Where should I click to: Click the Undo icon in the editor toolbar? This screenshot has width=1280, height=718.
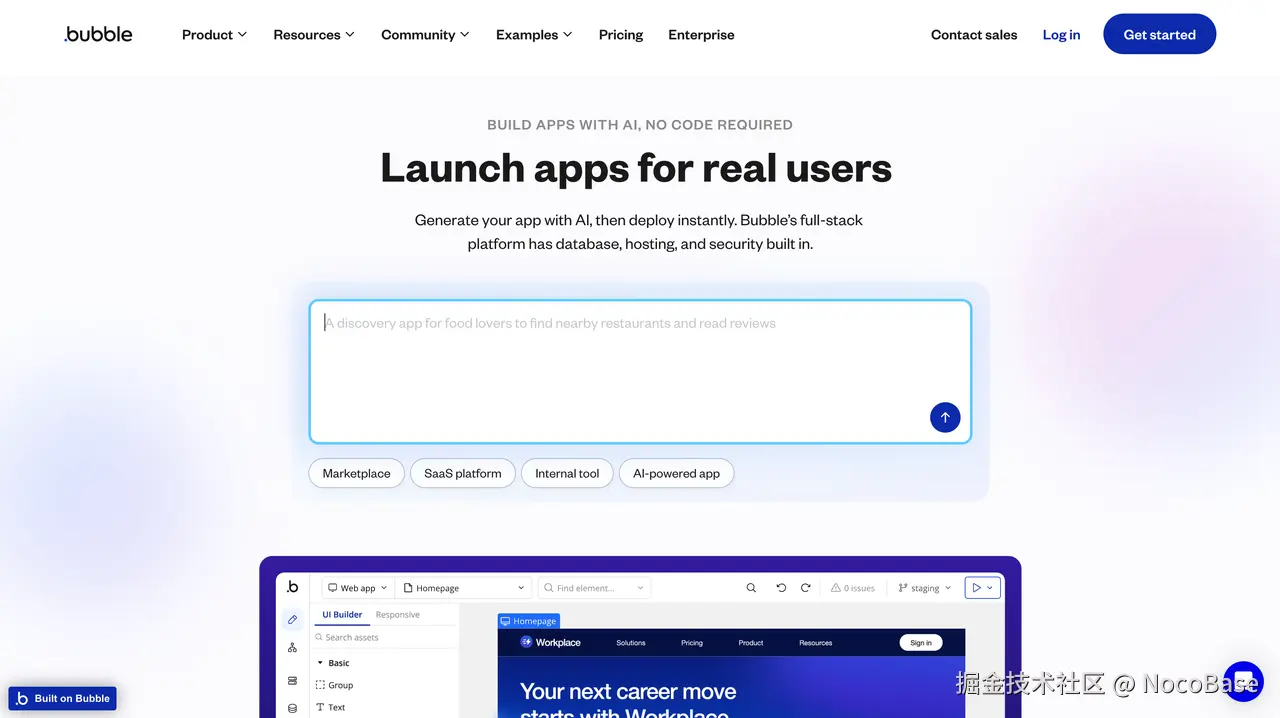(x=781, y=588)
